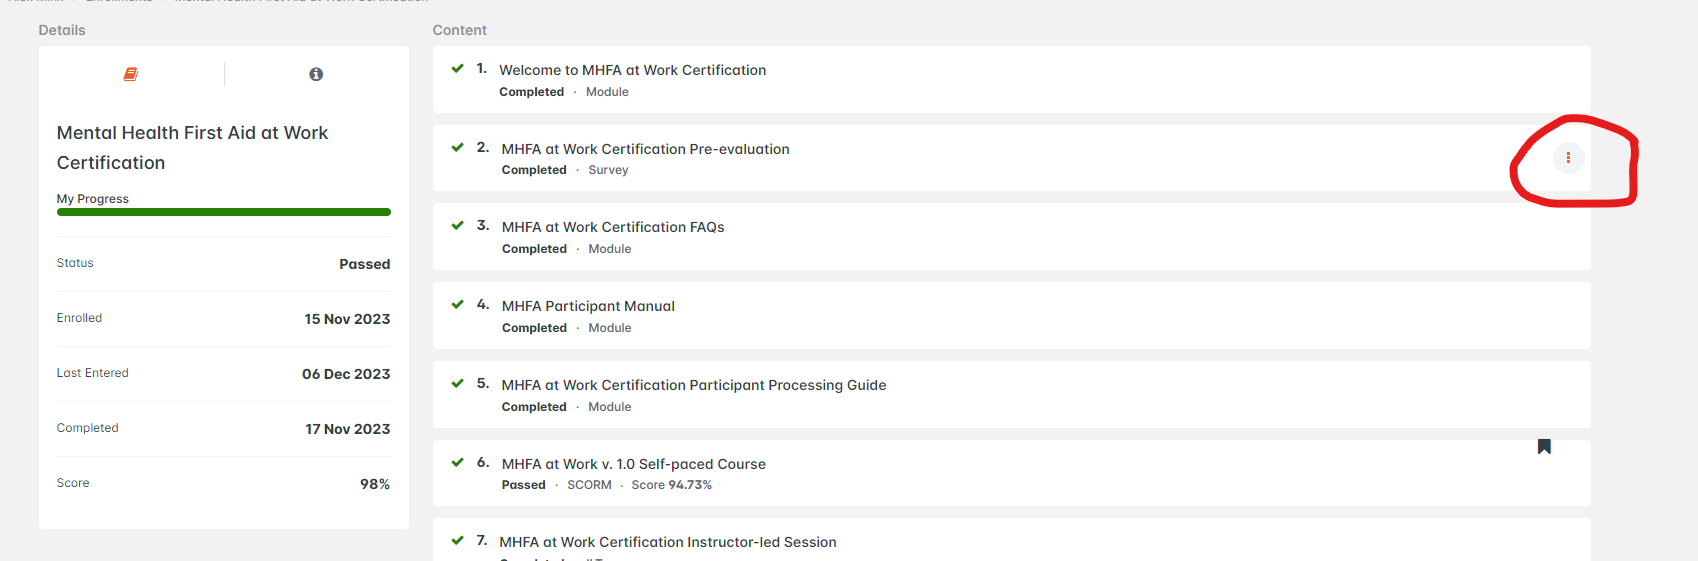The height and width of the screenshot is (561, 1698).
Task: Launch MHFA at Work v. 1.0 Self-paced Course
Action: tap(633, 464)
